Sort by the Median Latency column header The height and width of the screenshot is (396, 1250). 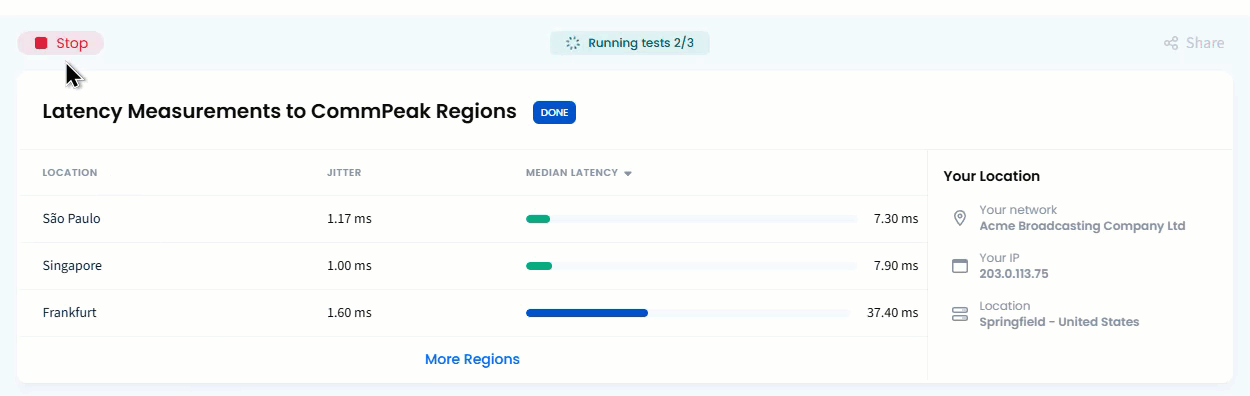click(579, 173)
